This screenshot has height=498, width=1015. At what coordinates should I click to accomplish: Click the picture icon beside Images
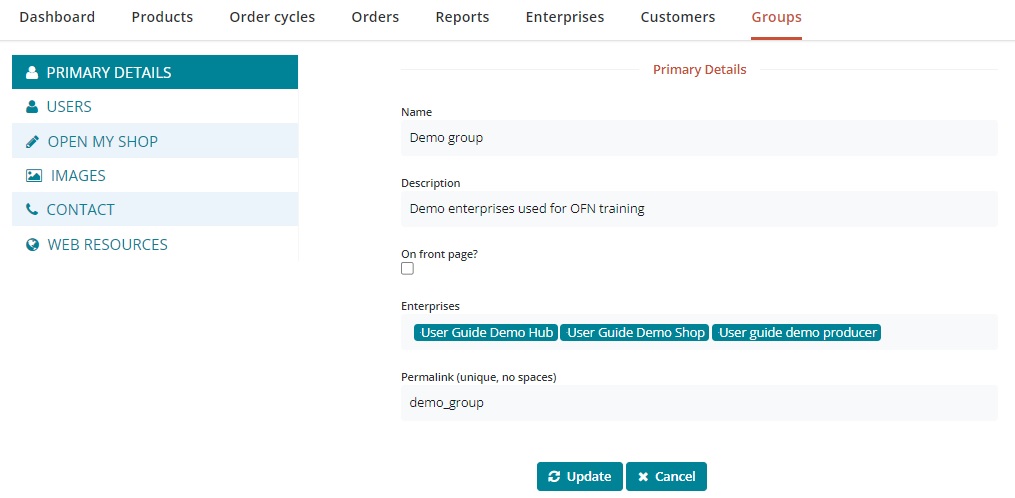coord(34,176)
